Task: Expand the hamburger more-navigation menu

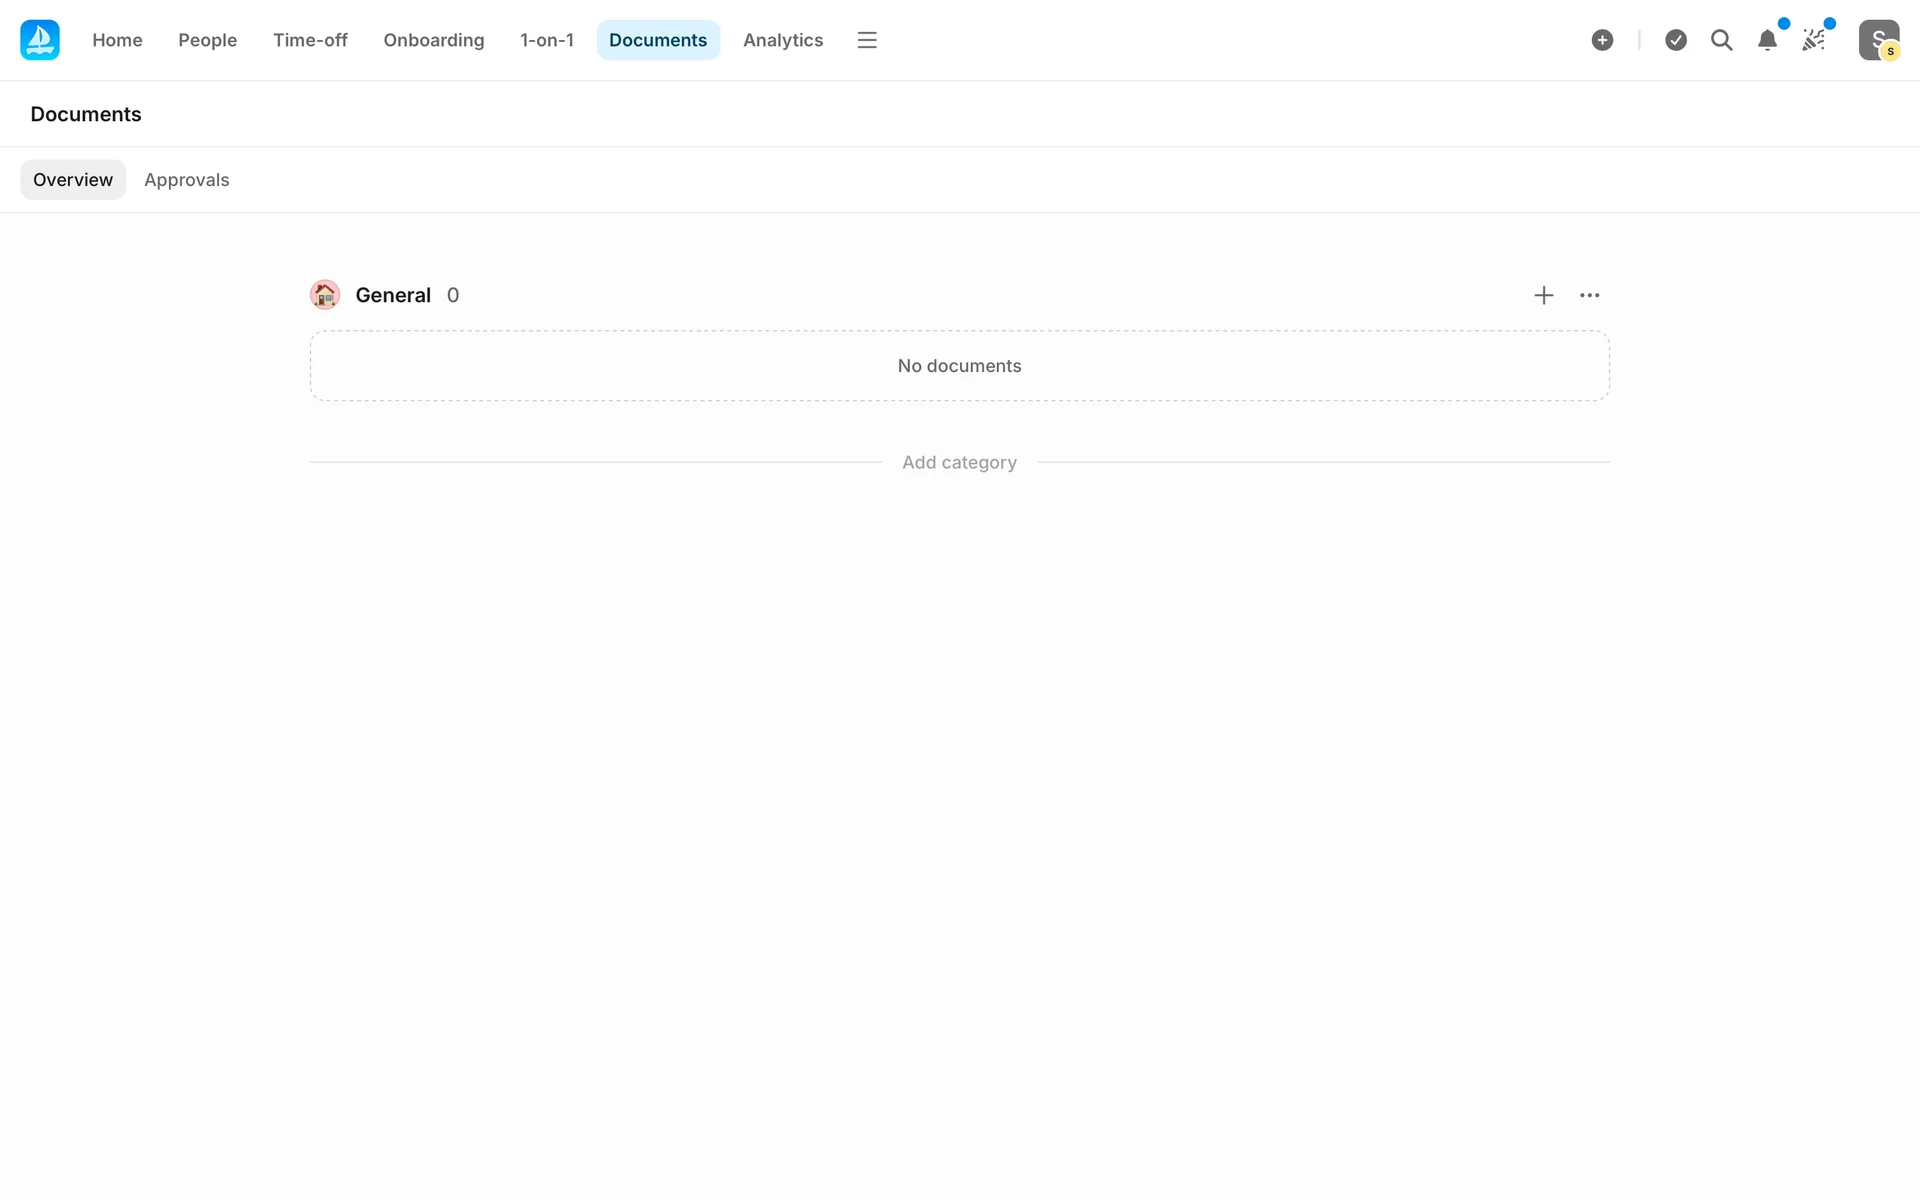Action: click(867, 40)
